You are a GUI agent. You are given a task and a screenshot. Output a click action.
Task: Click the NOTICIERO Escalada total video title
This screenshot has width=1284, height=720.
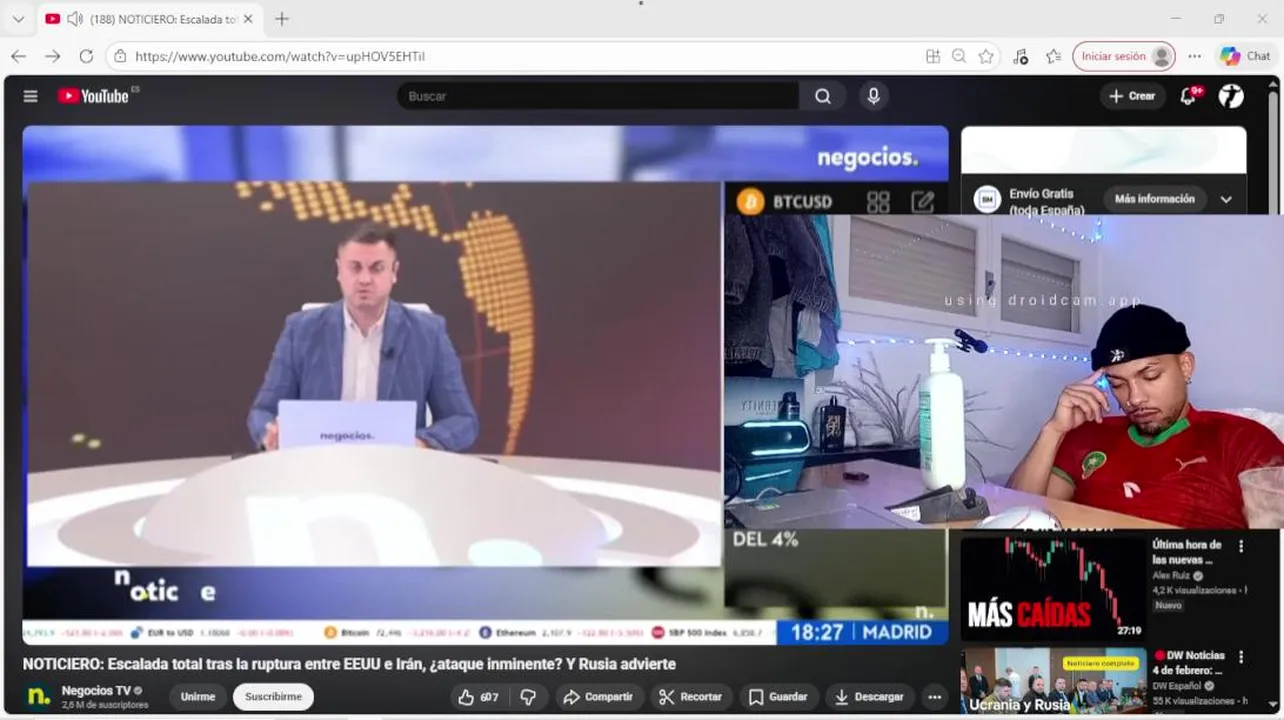point(349,664)
